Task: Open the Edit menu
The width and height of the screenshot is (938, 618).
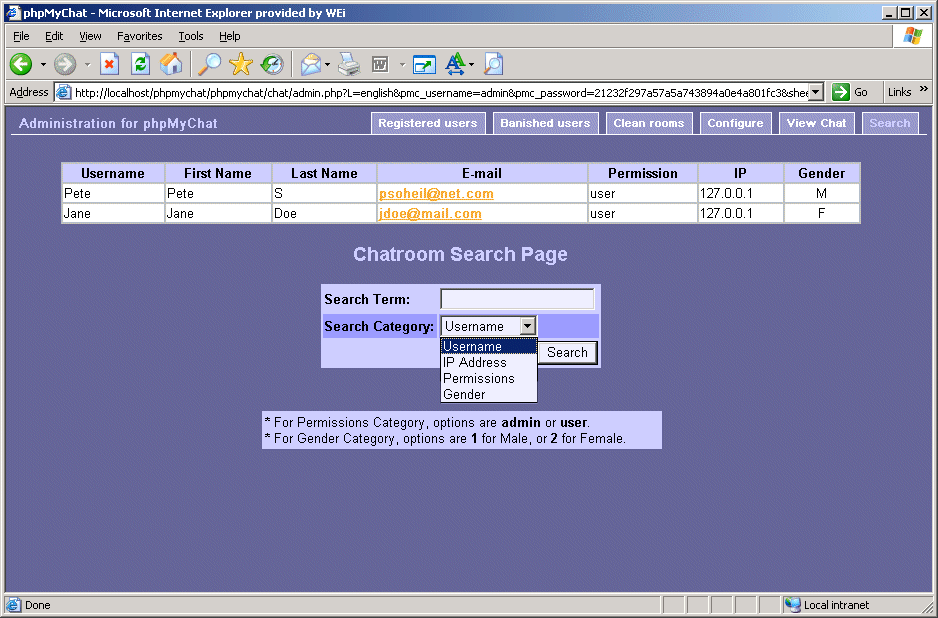Action: point(54,36)
